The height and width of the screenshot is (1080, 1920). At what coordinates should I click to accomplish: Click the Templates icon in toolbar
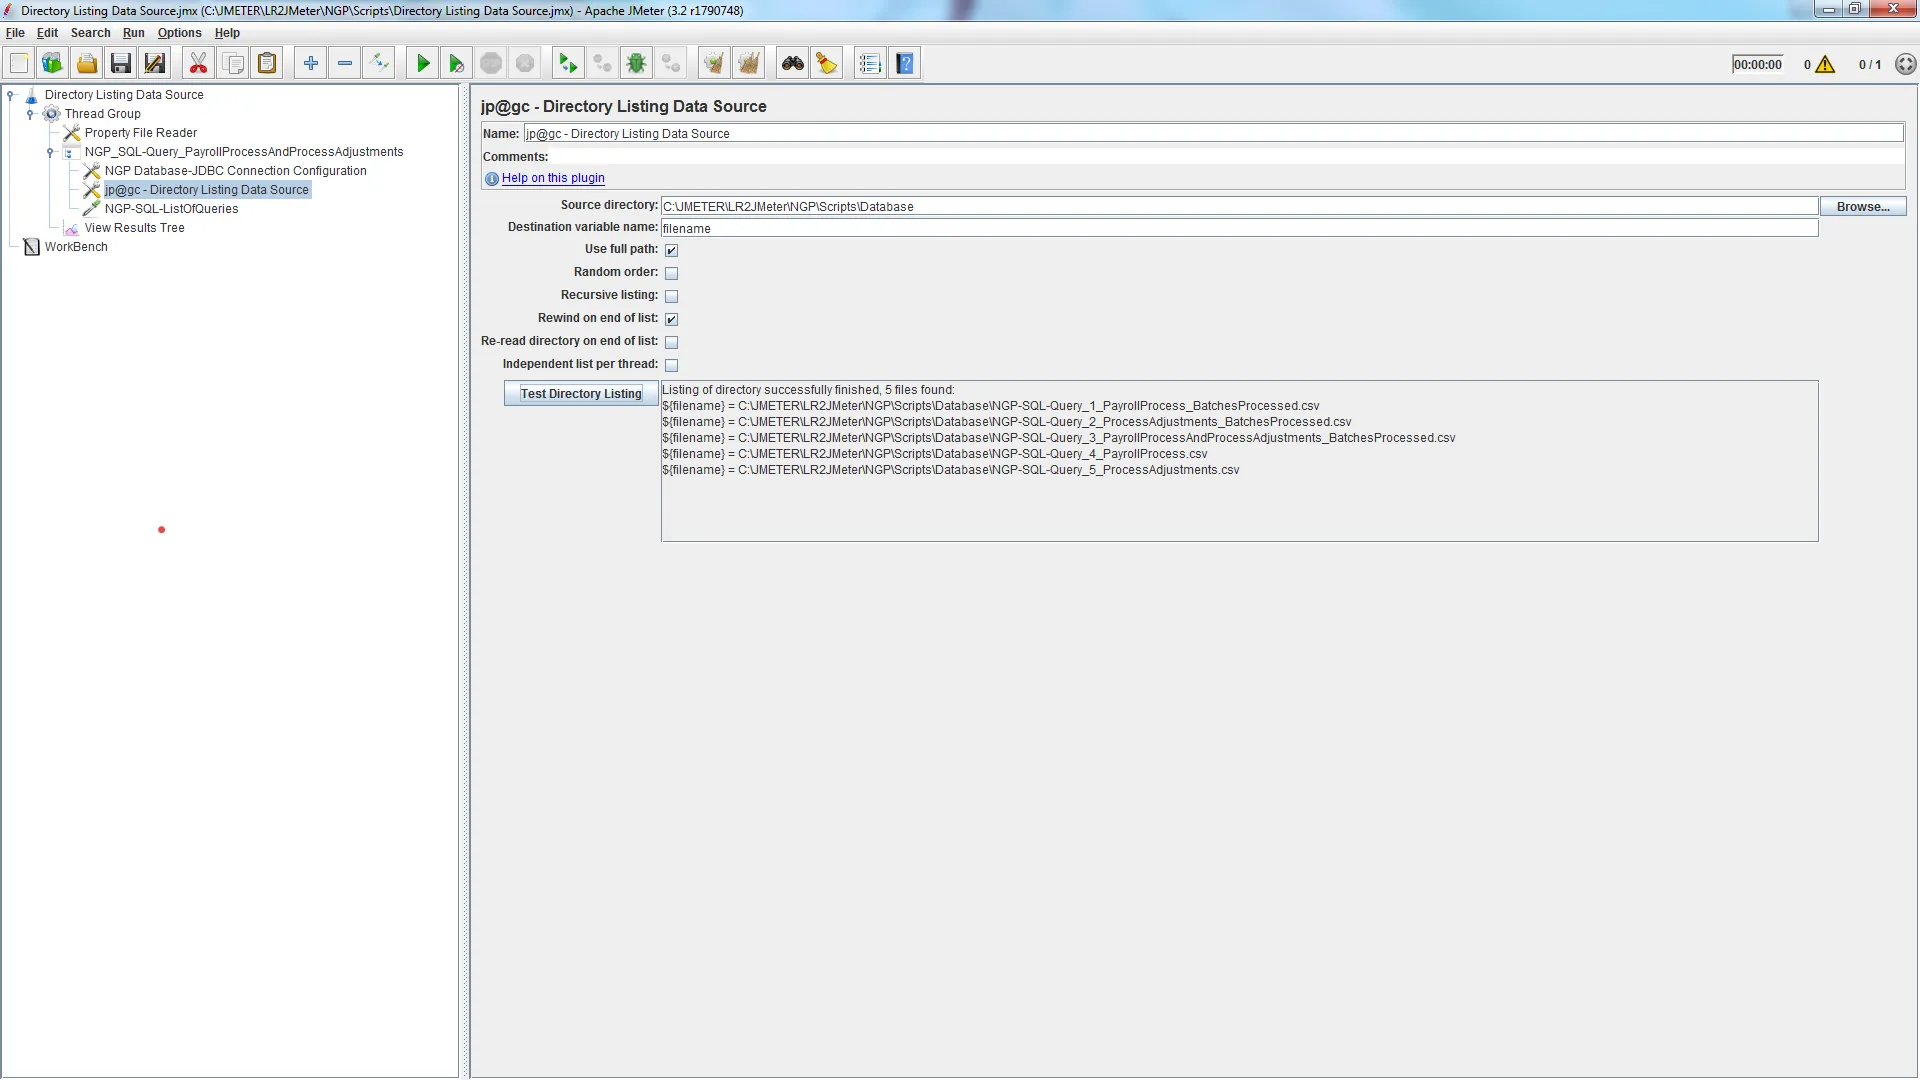[52, 64]
